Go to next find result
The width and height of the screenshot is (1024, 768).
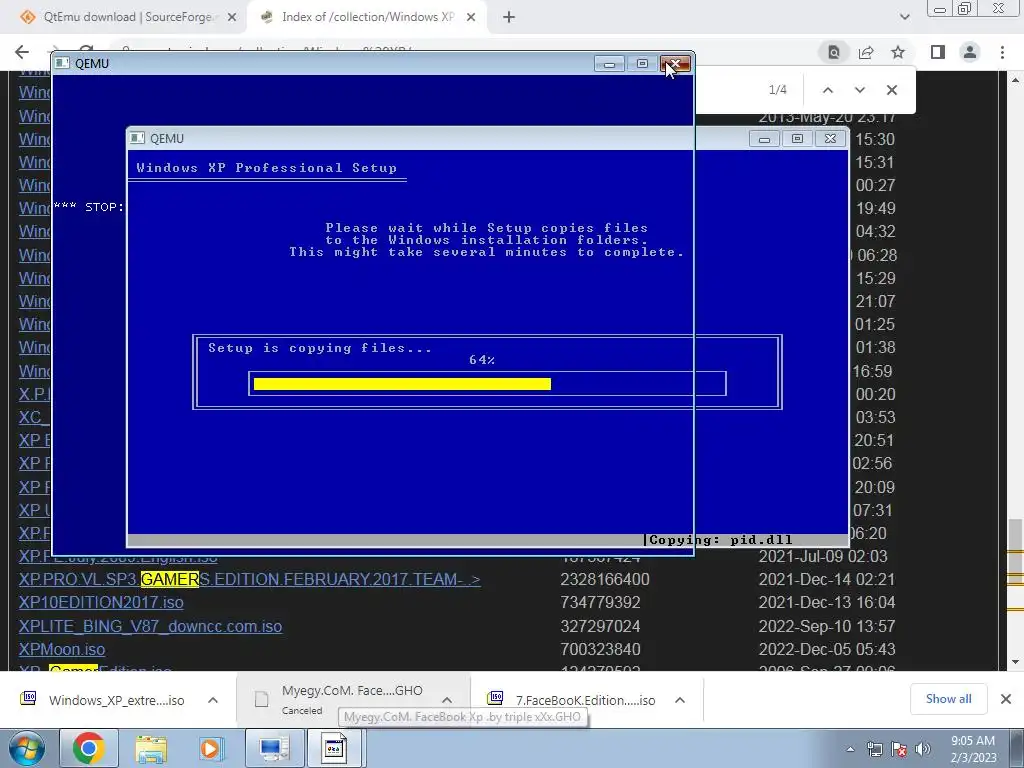click(859, 90)
